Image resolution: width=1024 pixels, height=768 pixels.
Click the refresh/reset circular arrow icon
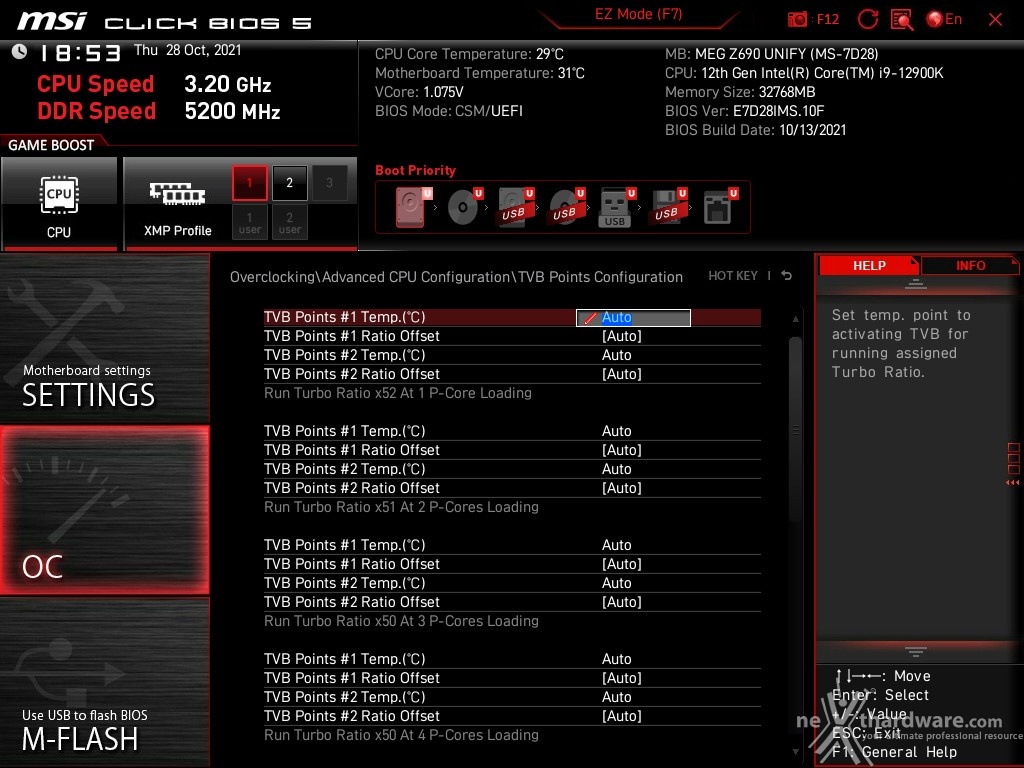tap(867, 19)
